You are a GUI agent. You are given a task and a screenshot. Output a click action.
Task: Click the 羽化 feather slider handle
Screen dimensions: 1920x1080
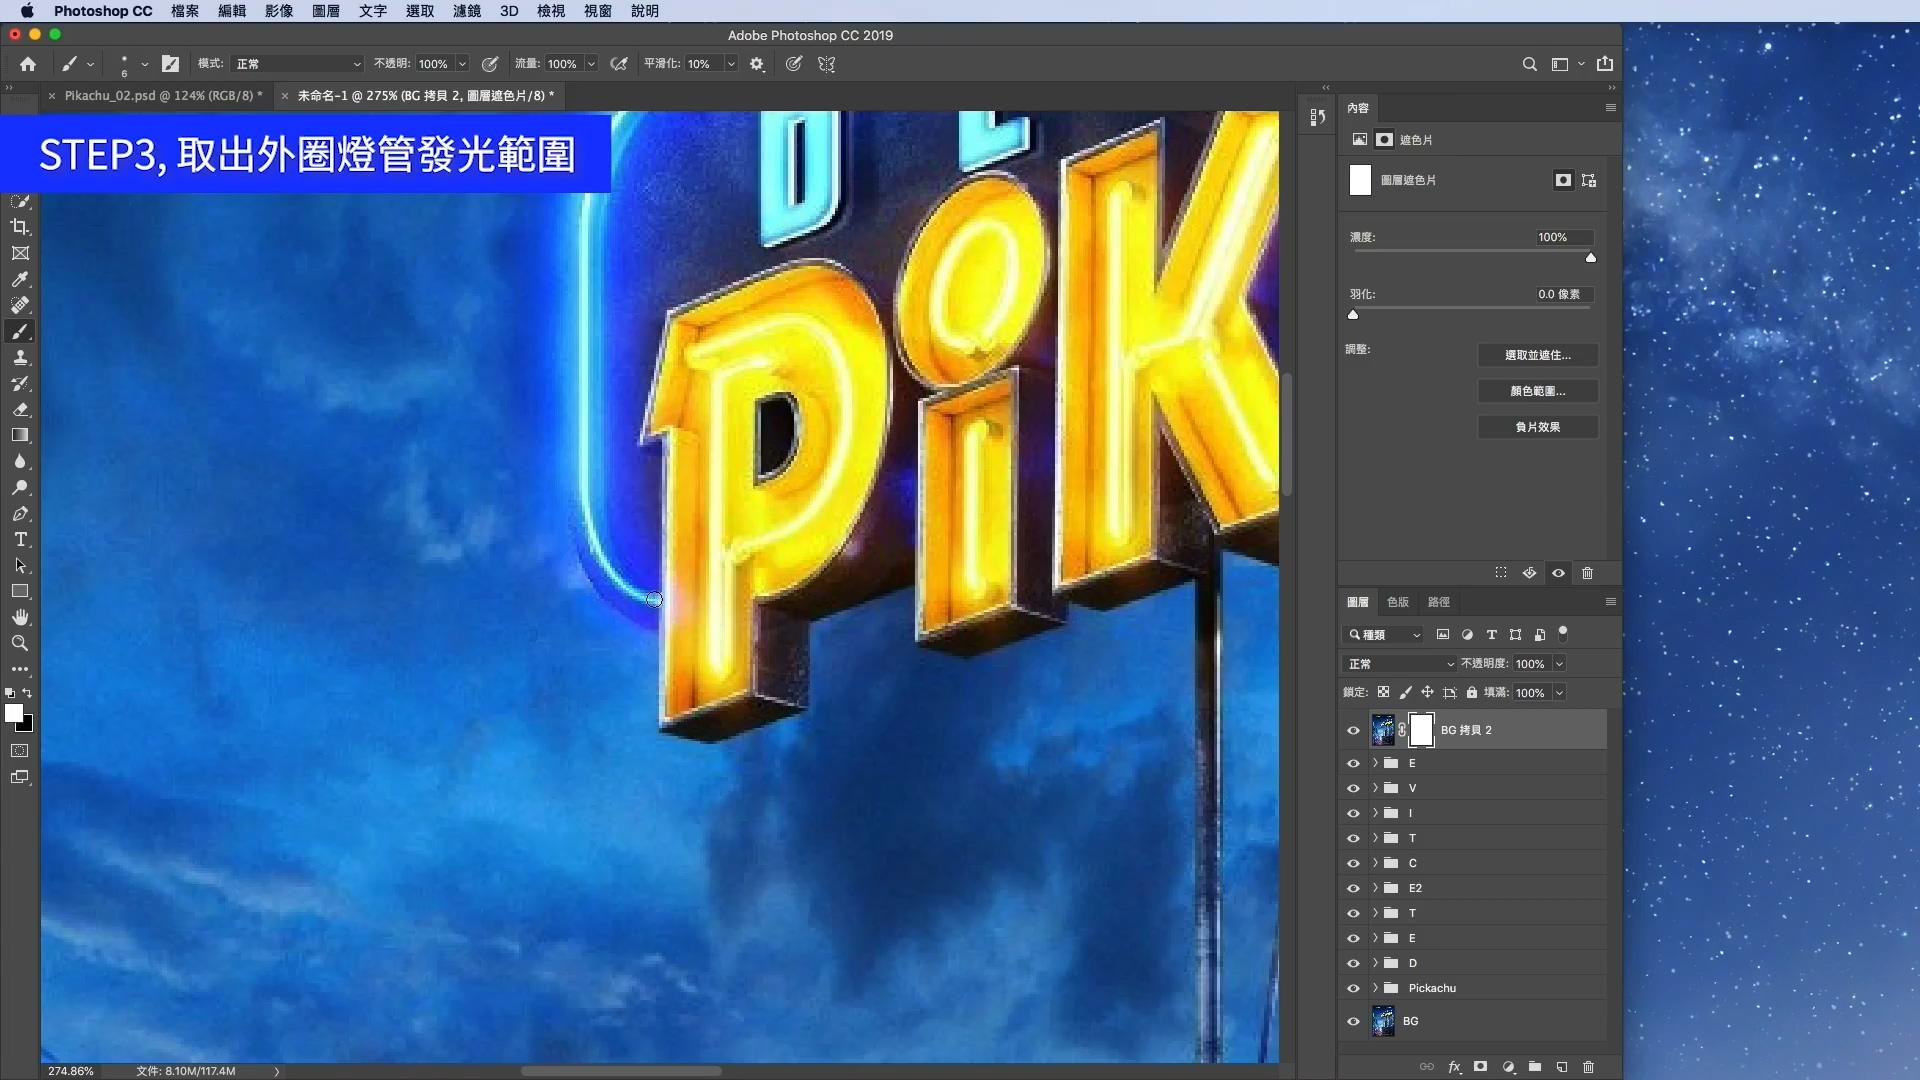click(x=1353, y=315)
